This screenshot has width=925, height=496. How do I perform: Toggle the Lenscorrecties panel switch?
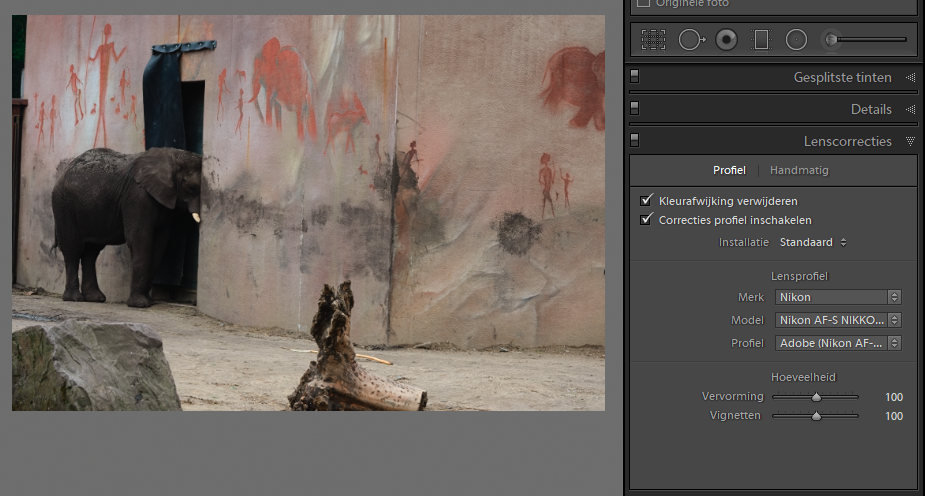pyautogui.click(x=635, y=141)
